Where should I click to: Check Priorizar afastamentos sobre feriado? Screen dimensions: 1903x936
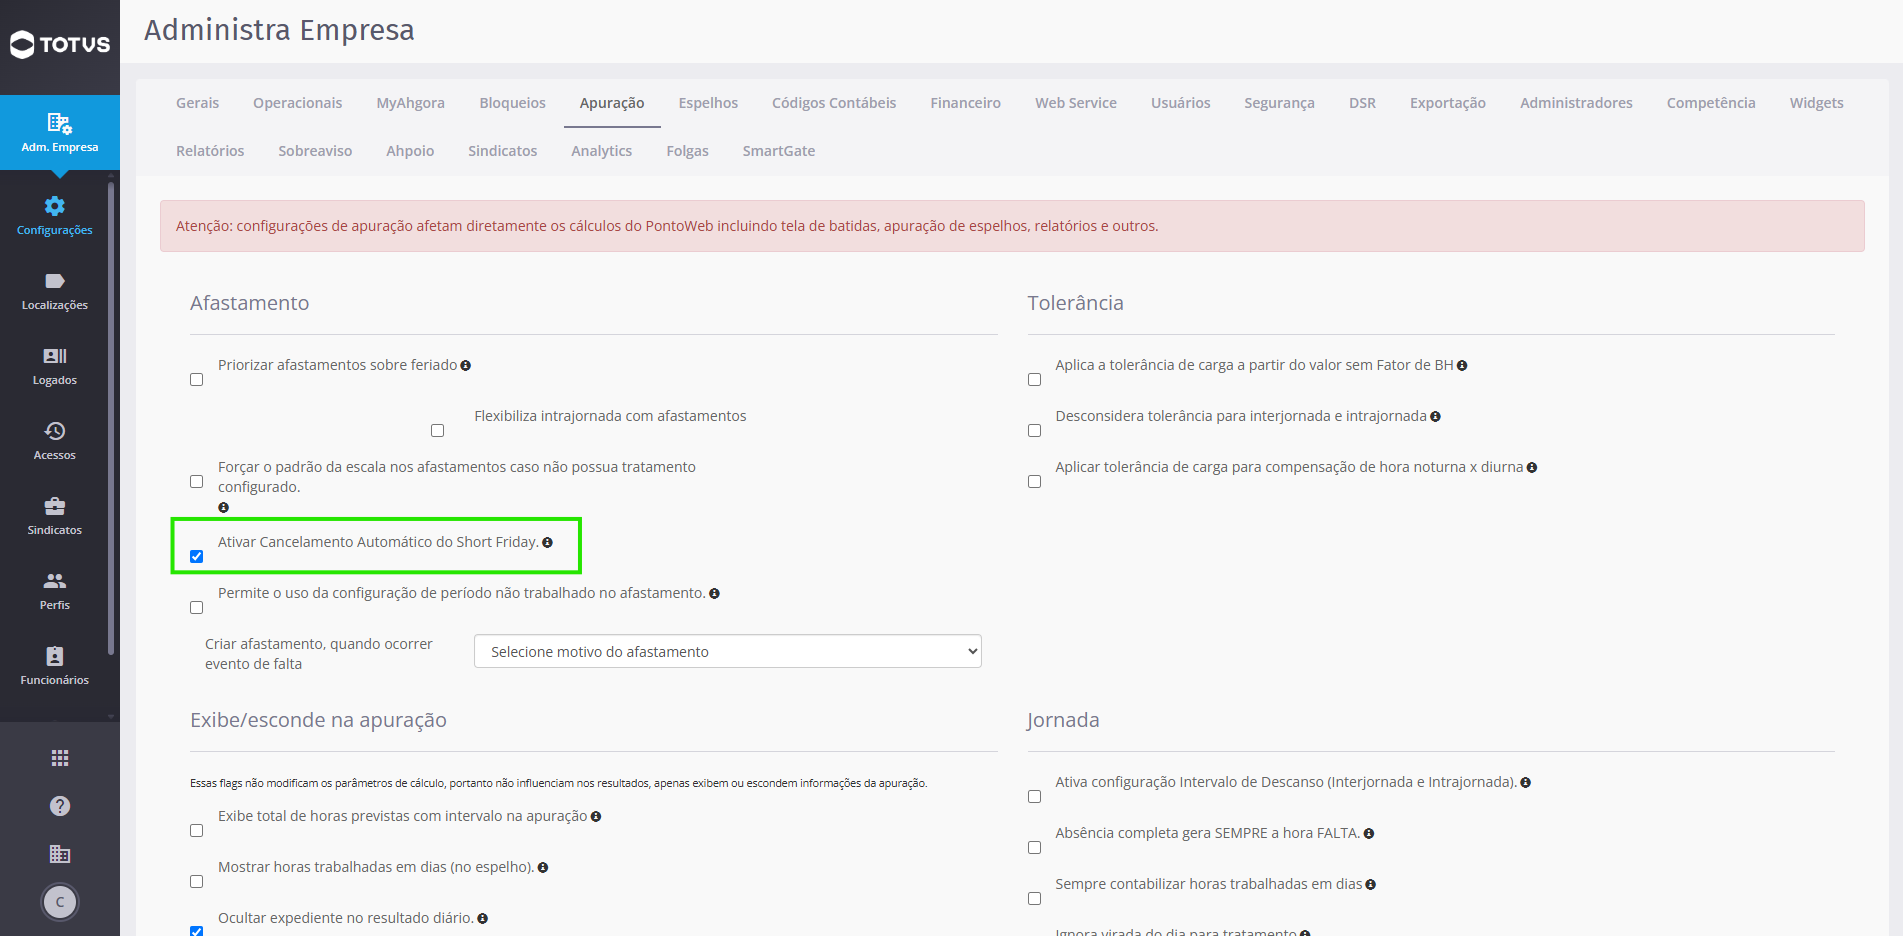pyautogui.click(x=197, y=380)
